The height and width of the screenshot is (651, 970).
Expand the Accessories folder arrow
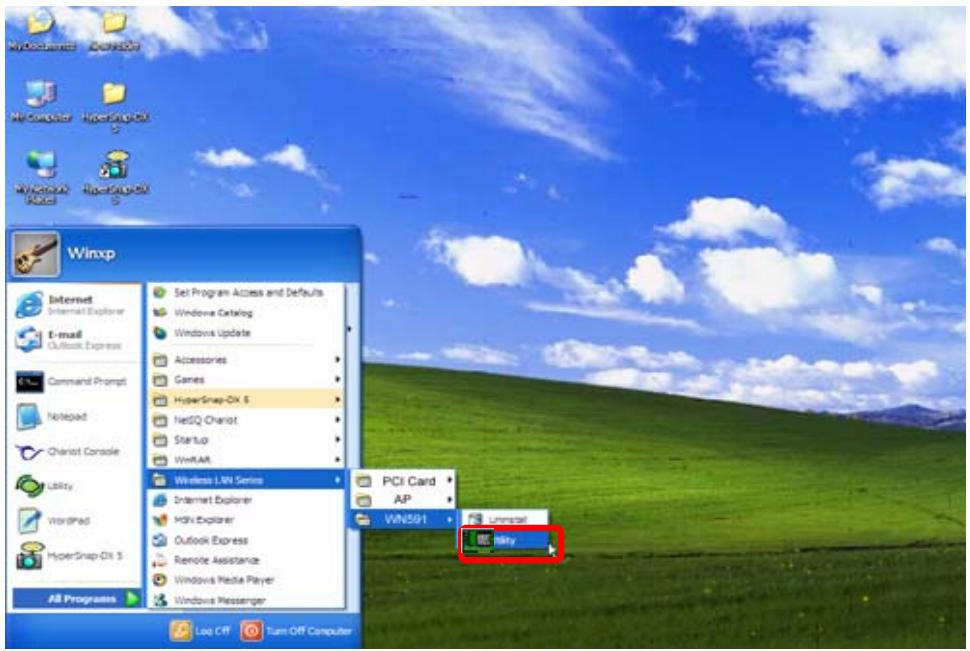coord(337,360)
